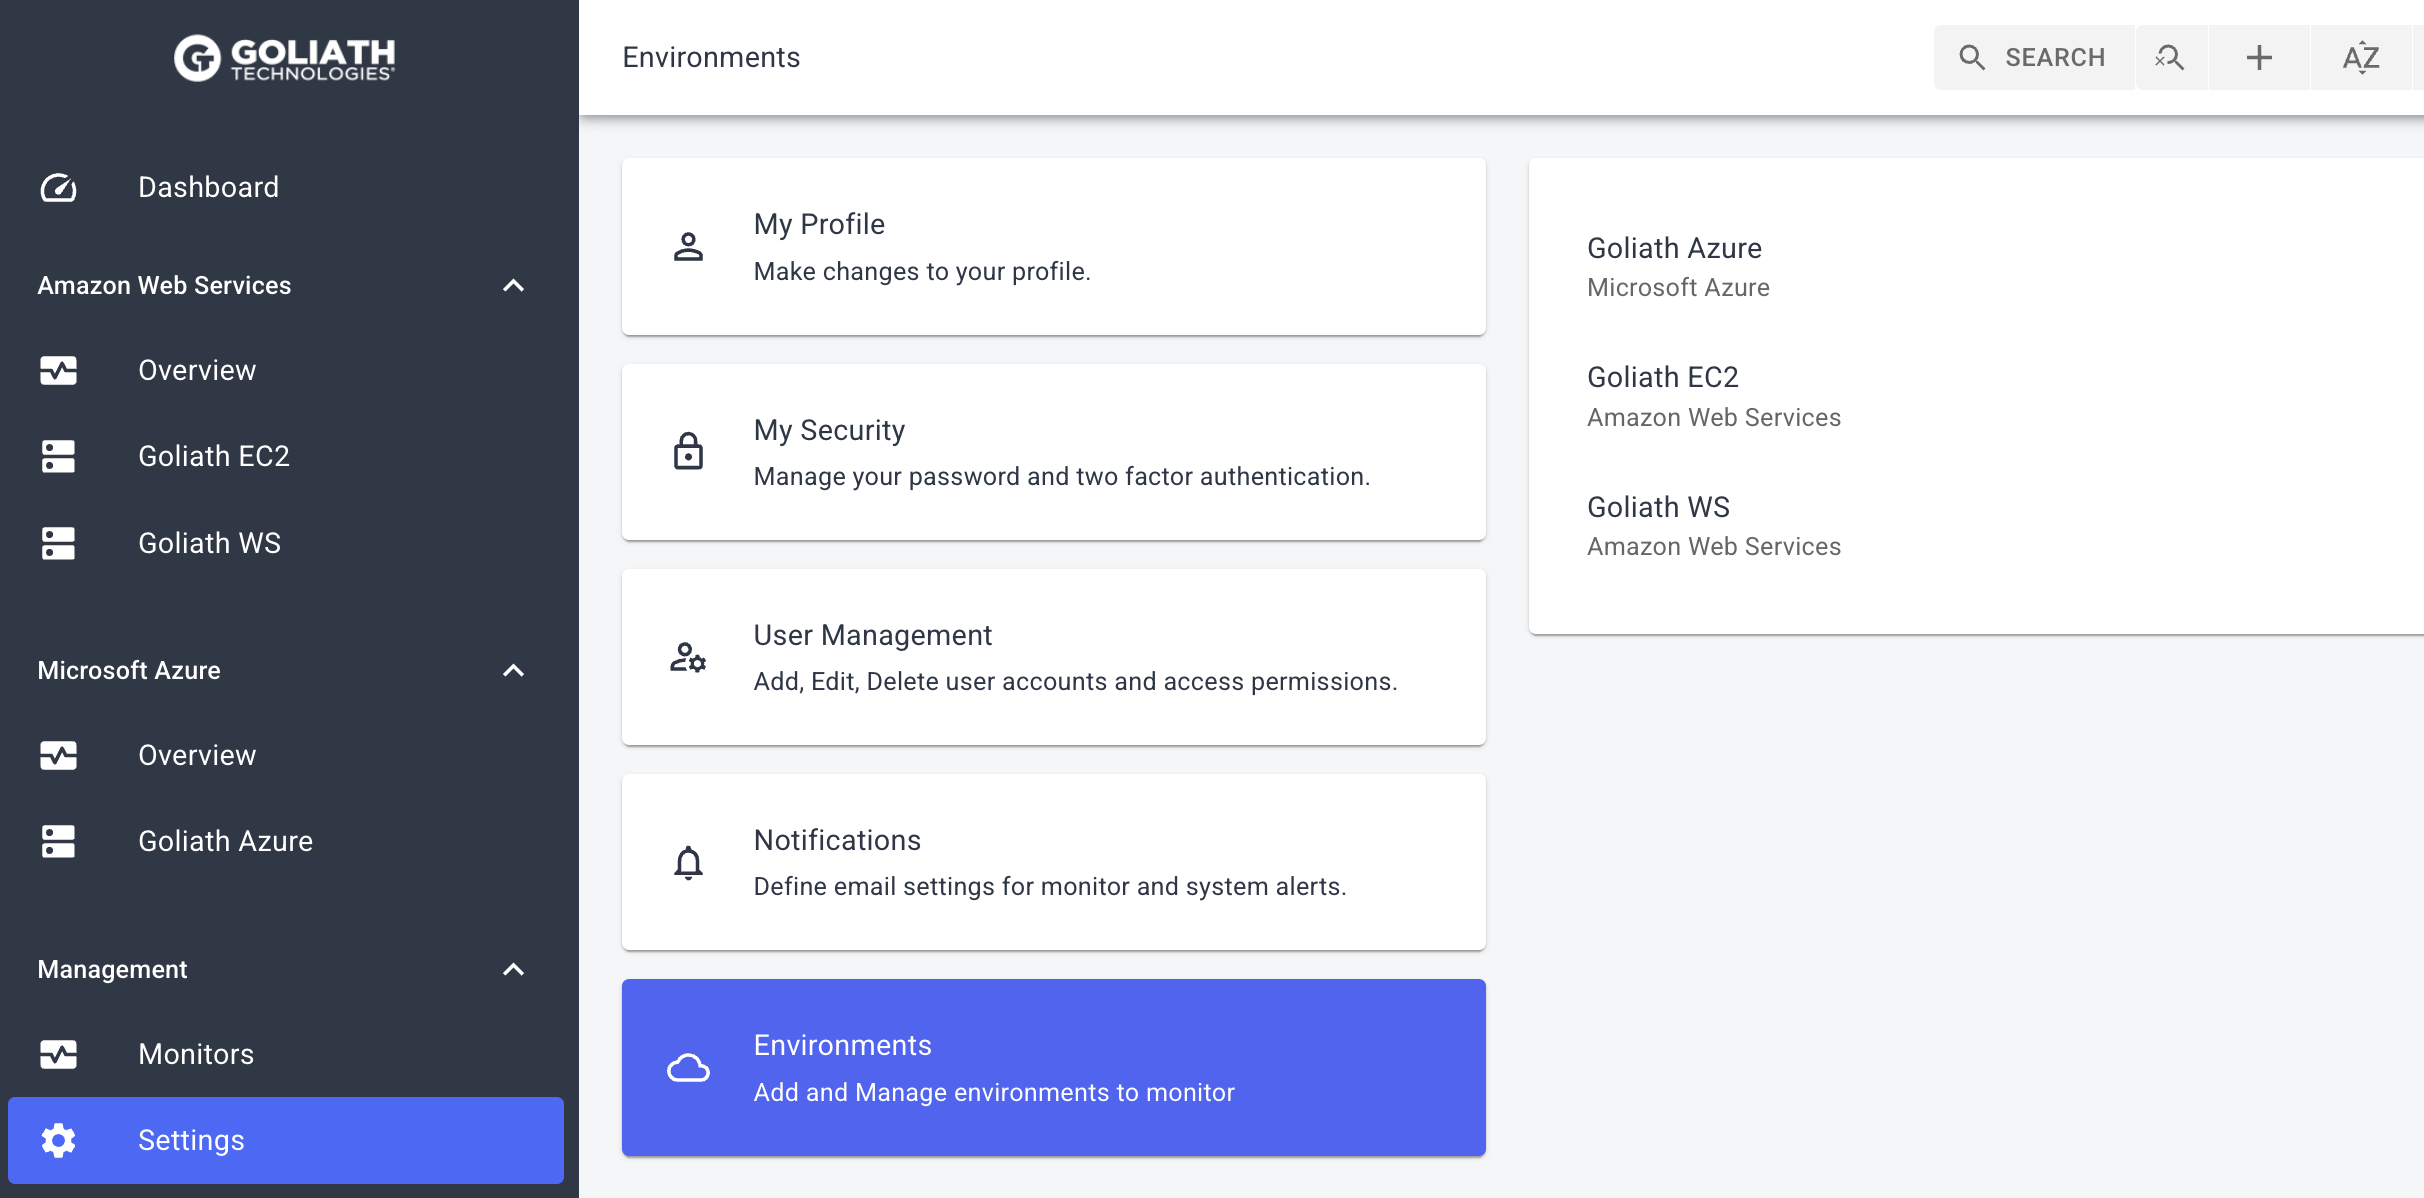This screenshot has height=1198, width=2424.
Task: Click the My Security padlock icon
Action: pos(688,451)
